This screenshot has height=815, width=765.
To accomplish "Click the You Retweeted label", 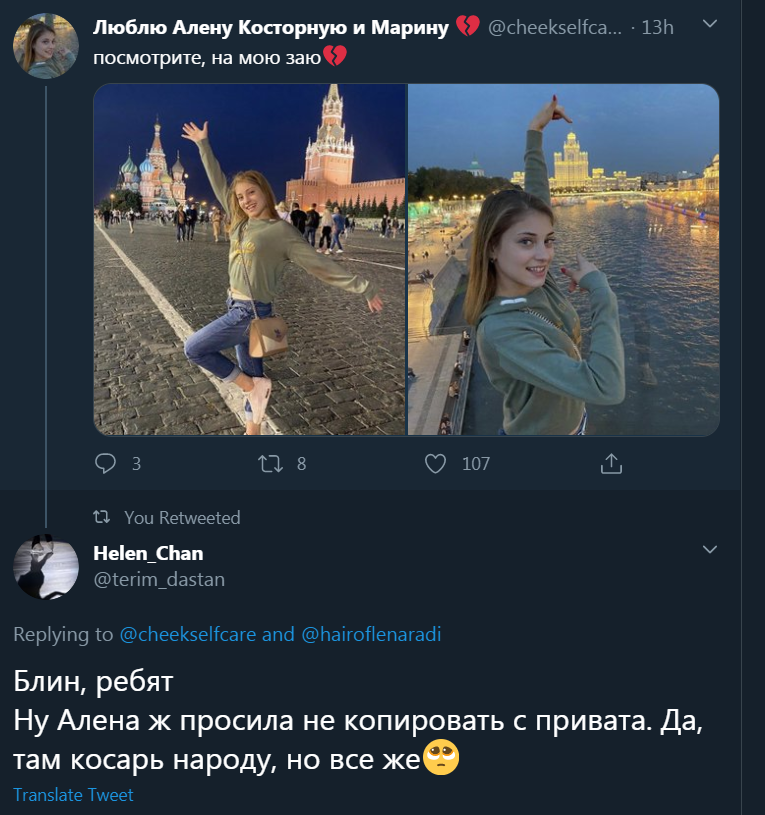I will 182,518.
